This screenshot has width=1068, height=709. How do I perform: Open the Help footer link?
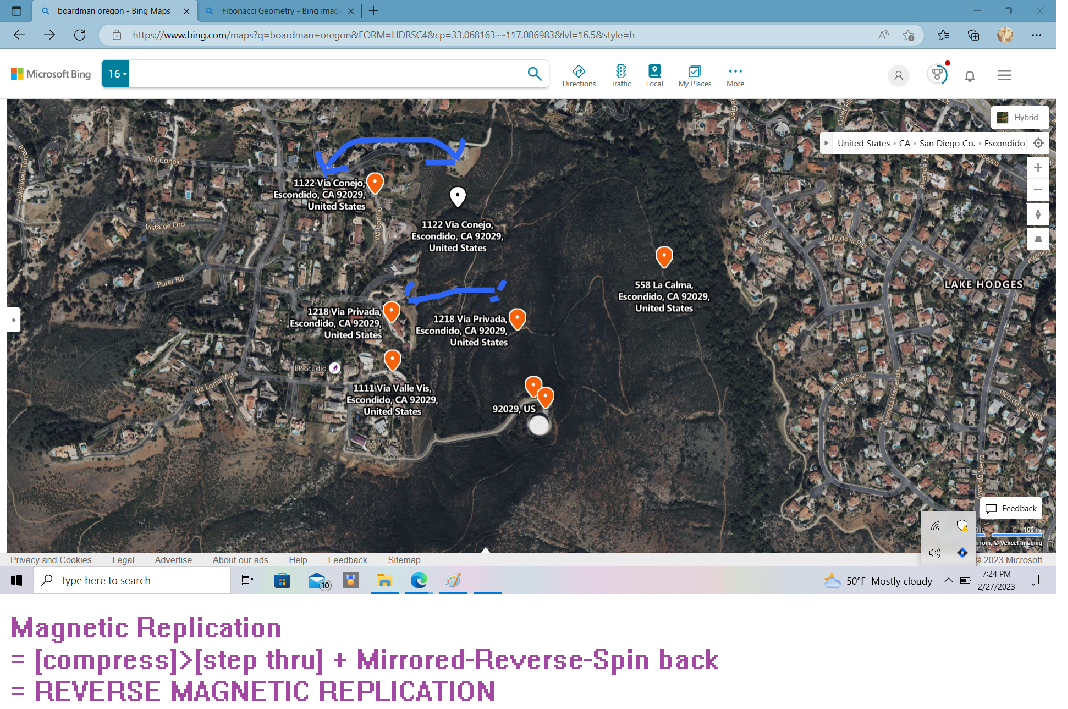[x=298, y=560]
